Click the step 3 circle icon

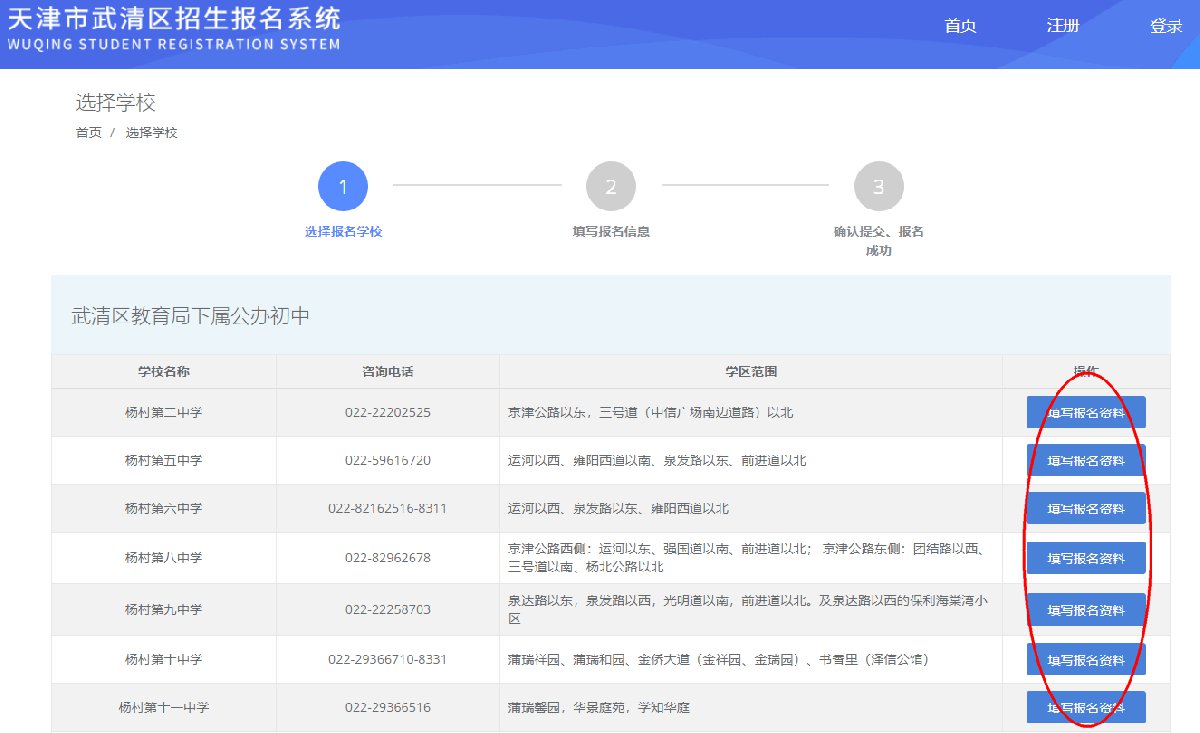click(x=878, y=187)
